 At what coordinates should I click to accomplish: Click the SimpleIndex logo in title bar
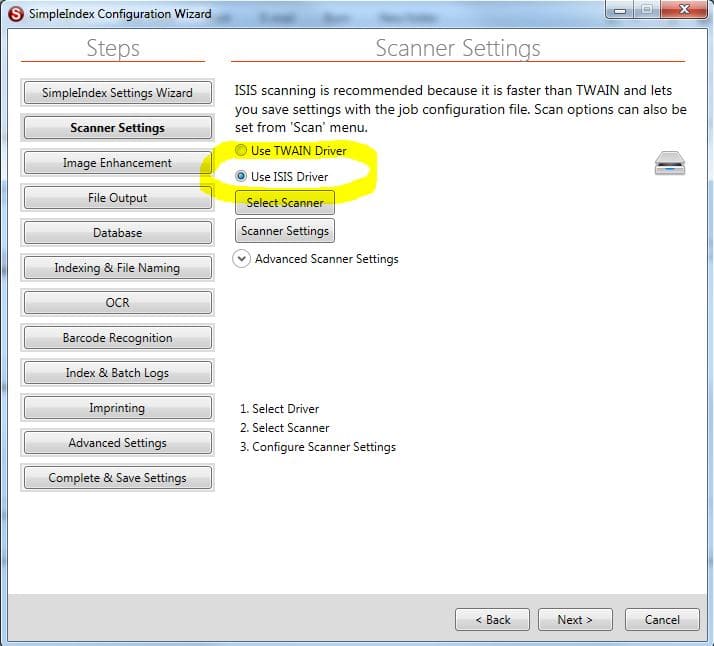[15, 14]
